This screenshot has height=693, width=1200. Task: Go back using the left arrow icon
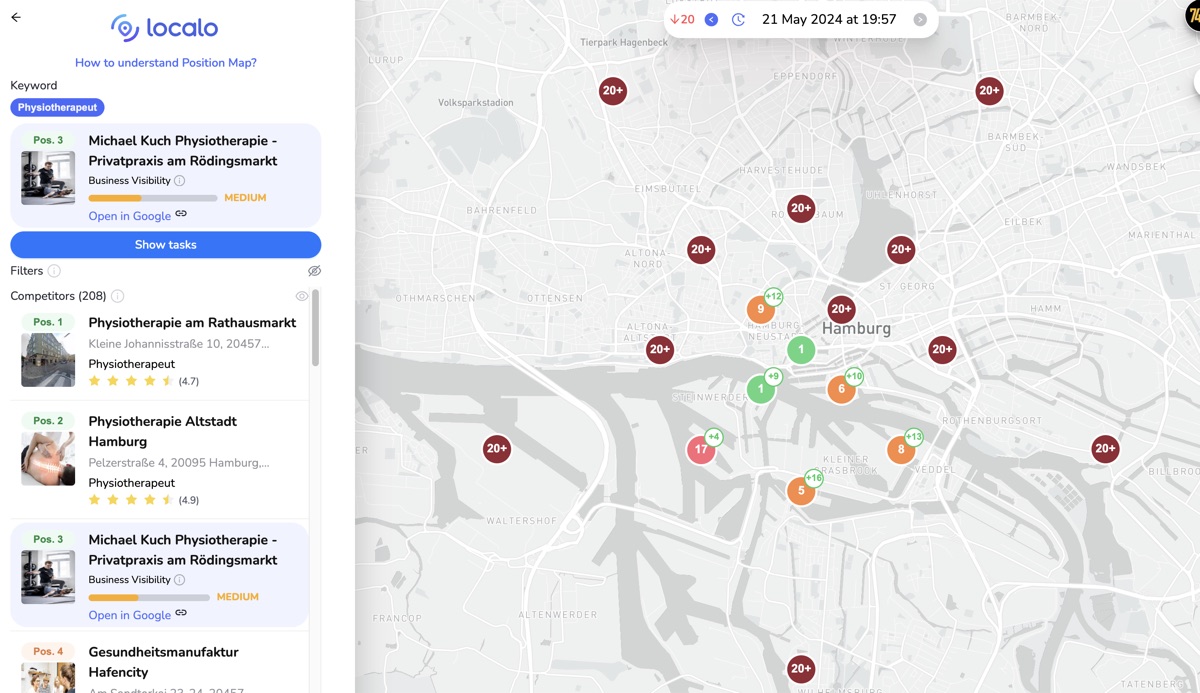tap(16, 17)
